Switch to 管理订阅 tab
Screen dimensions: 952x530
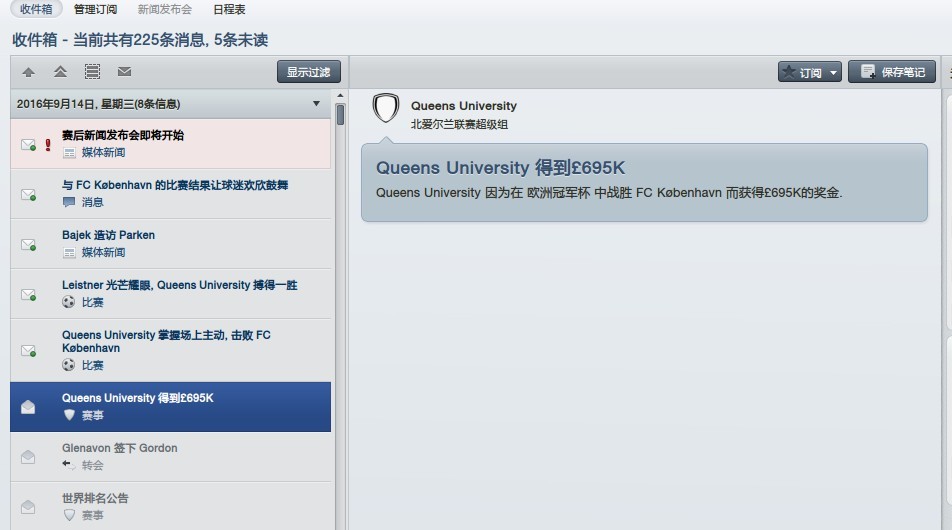pyautogui.click(x=95, y=9)
